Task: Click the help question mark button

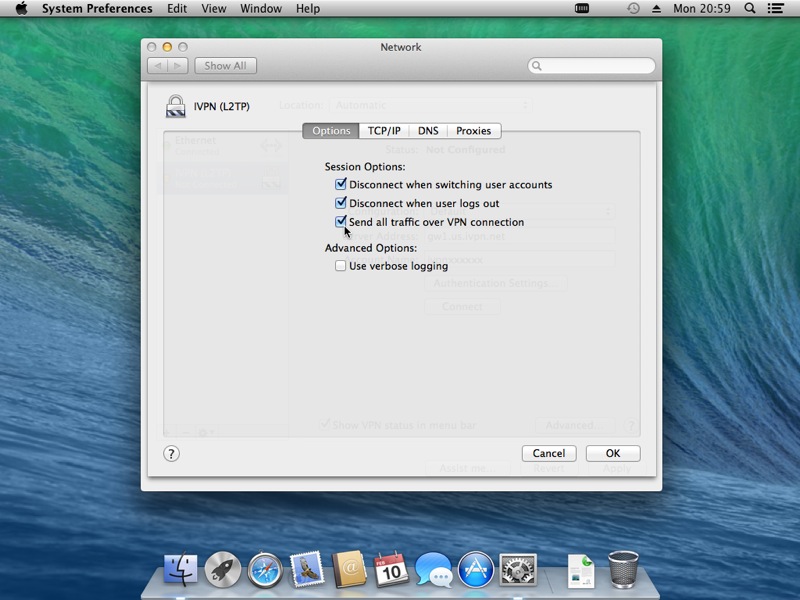Action: pyautogui.click(x=171, y=454)
